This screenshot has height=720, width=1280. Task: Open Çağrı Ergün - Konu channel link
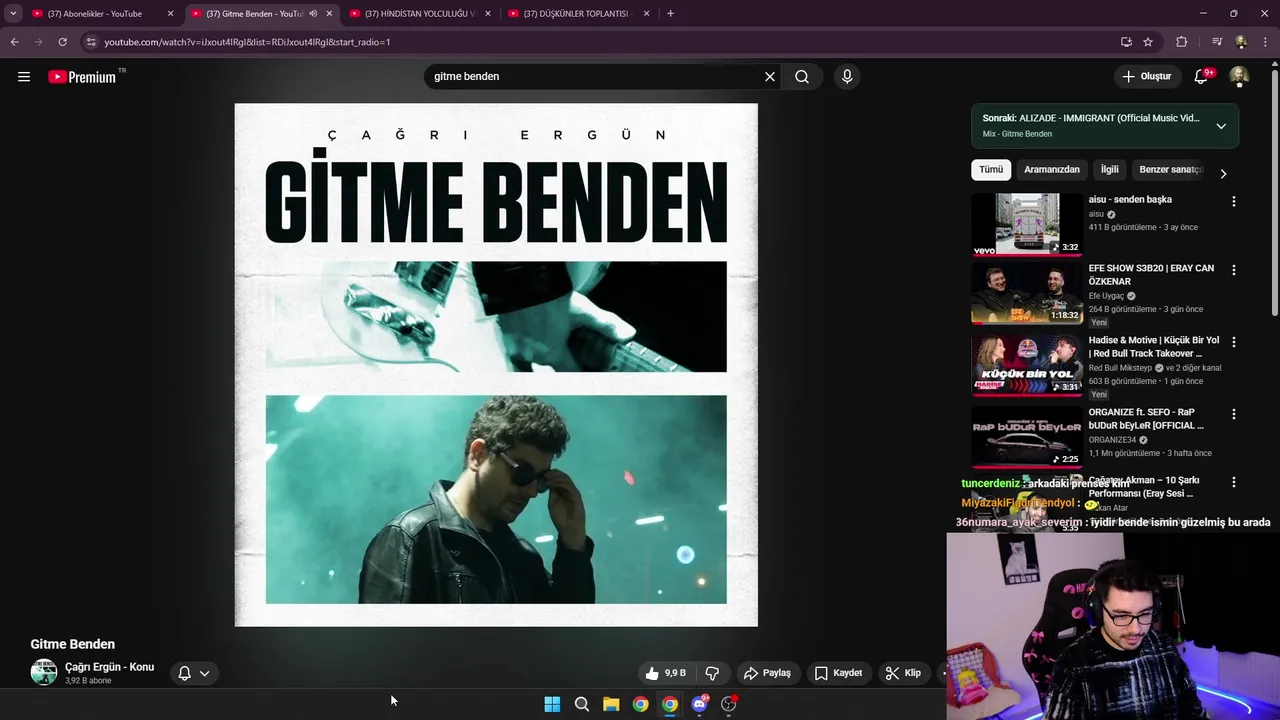pos(109,667)
